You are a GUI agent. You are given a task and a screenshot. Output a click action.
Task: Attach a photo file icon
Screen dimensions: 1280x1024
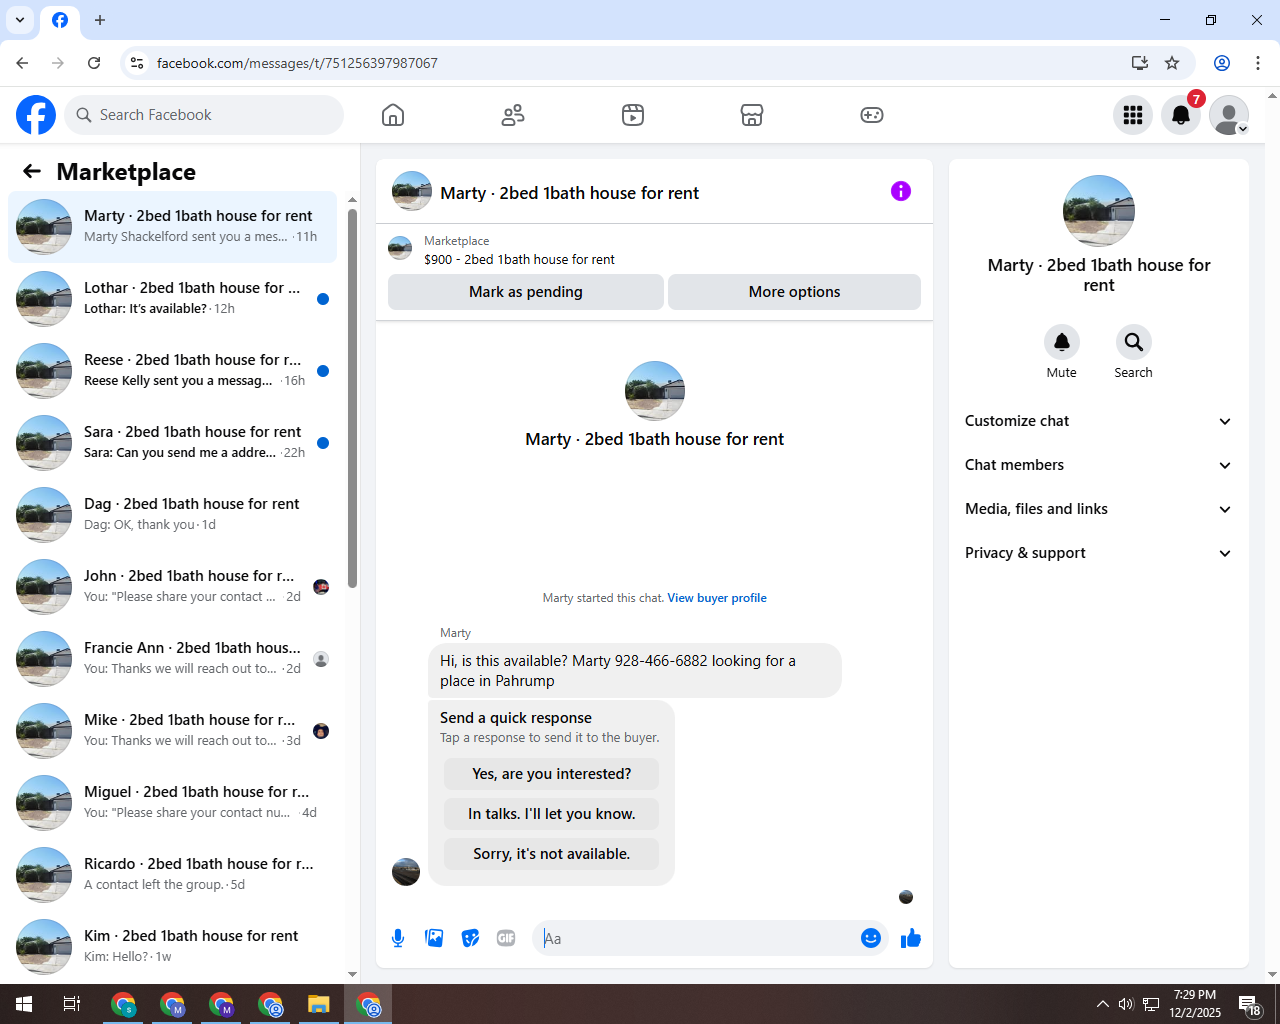click(x=434, y=938)
